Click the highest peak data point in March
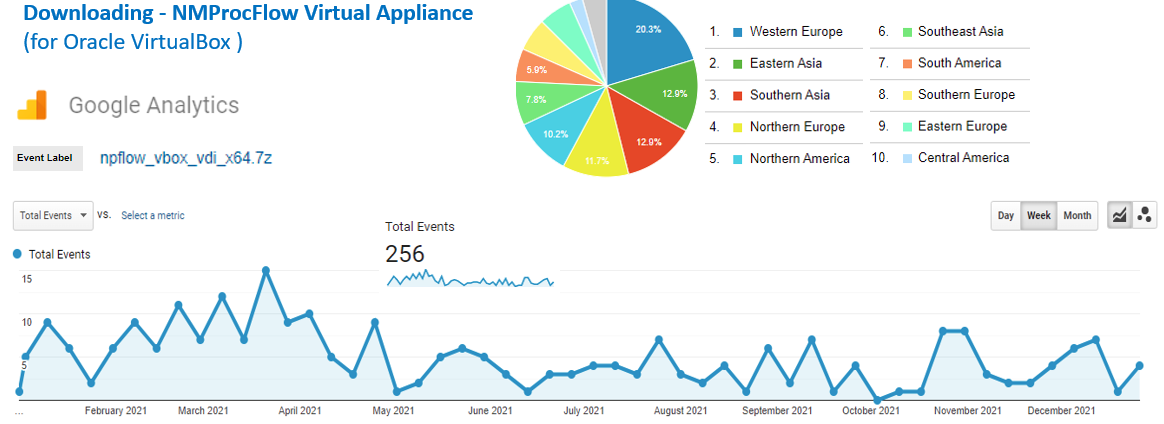This screenshot has height=424, width=1164. pos(265,270)
